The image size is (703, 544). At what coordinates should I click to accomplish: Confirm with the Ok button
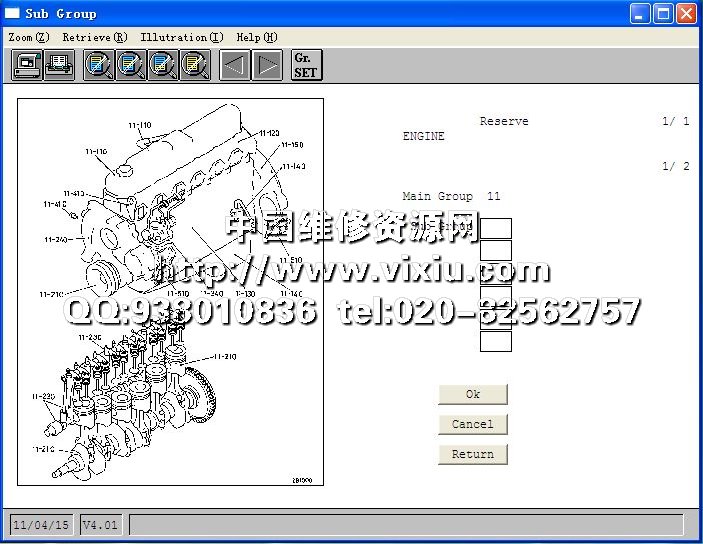coord(473,394)
